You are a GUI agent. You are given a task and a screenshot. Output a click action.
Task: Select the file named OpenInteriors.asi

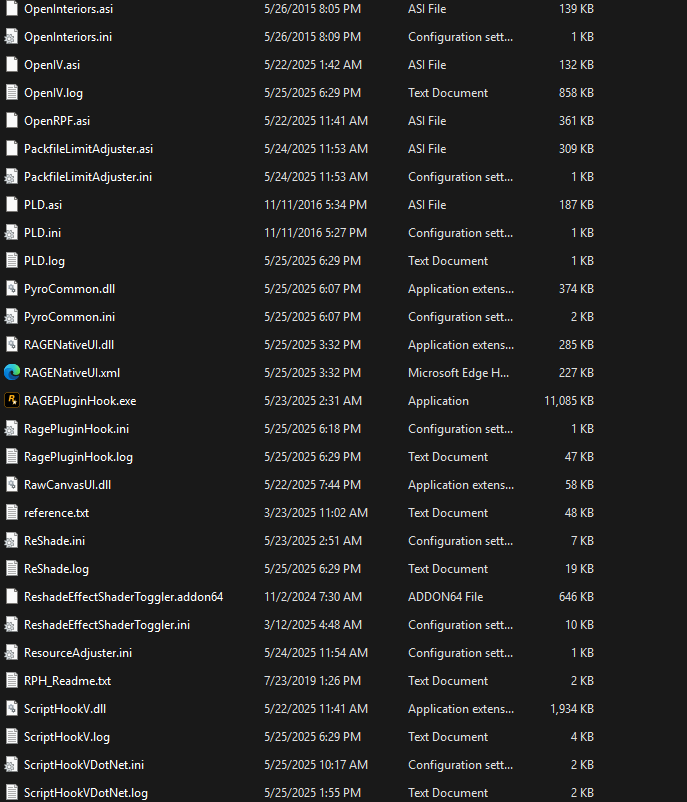point(69,9)
